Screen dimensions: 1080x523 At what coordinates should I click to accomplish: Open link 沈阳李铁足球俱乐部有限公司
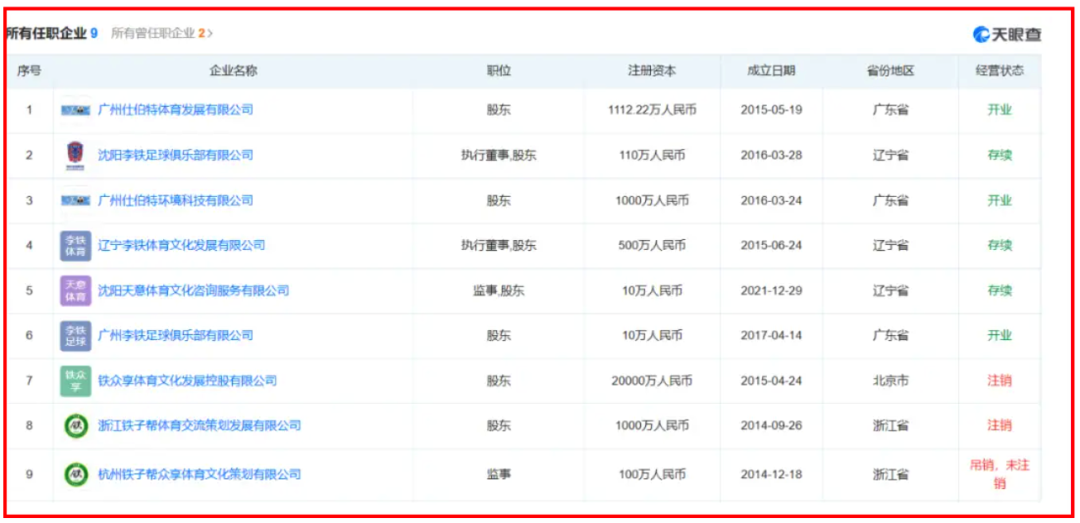176,155
